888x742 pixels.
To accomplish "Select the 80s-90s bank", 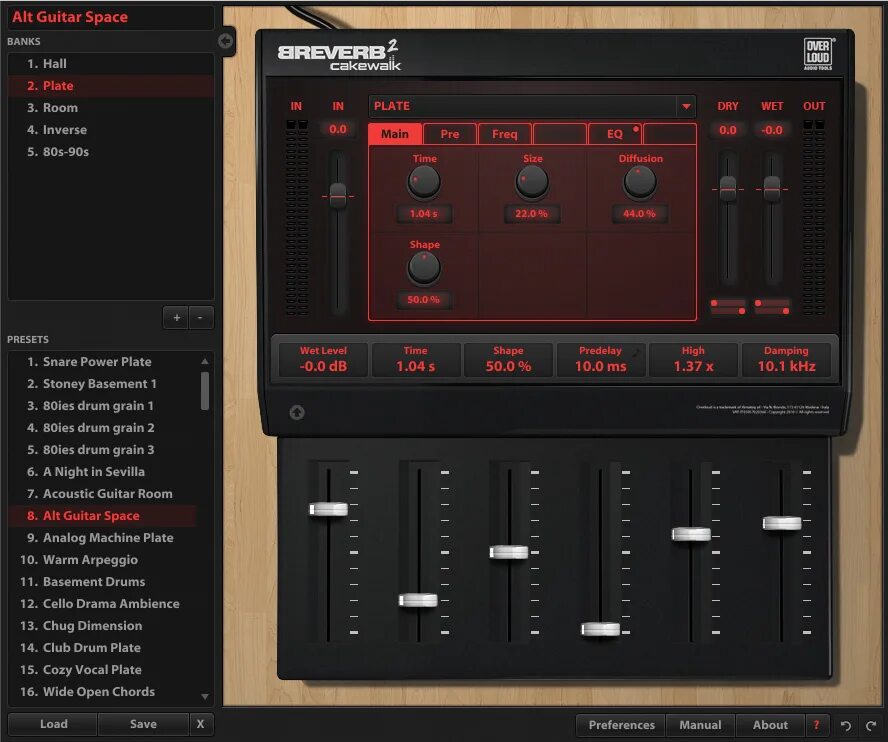I will coord(110,152).
